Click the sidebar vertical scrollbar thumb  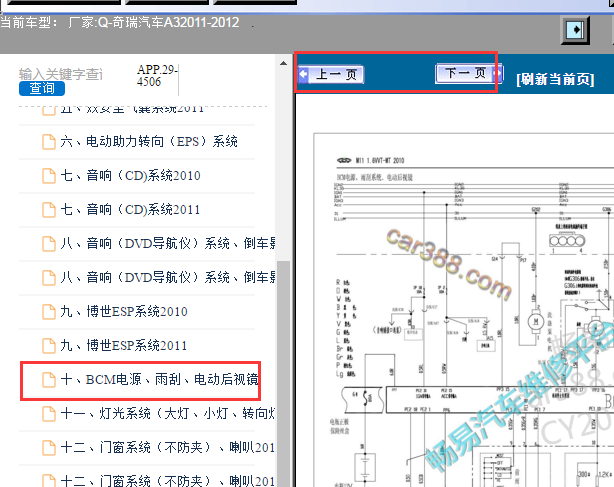click(x=284, y=374)
